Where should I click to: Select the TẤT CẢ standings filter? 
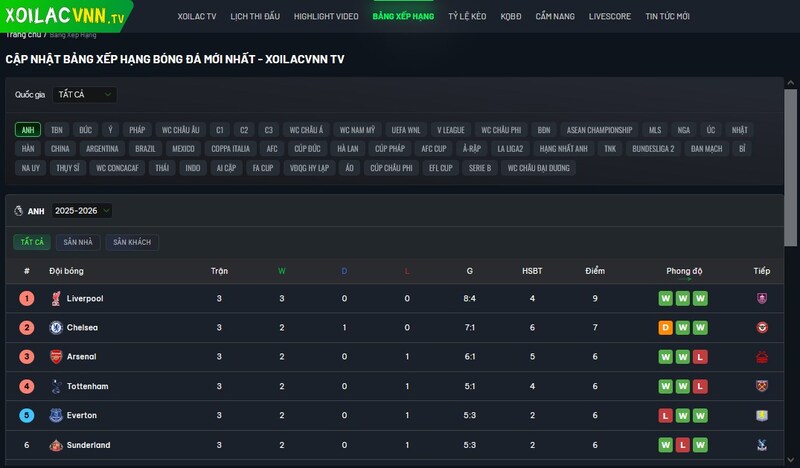[x=31, y=242]
